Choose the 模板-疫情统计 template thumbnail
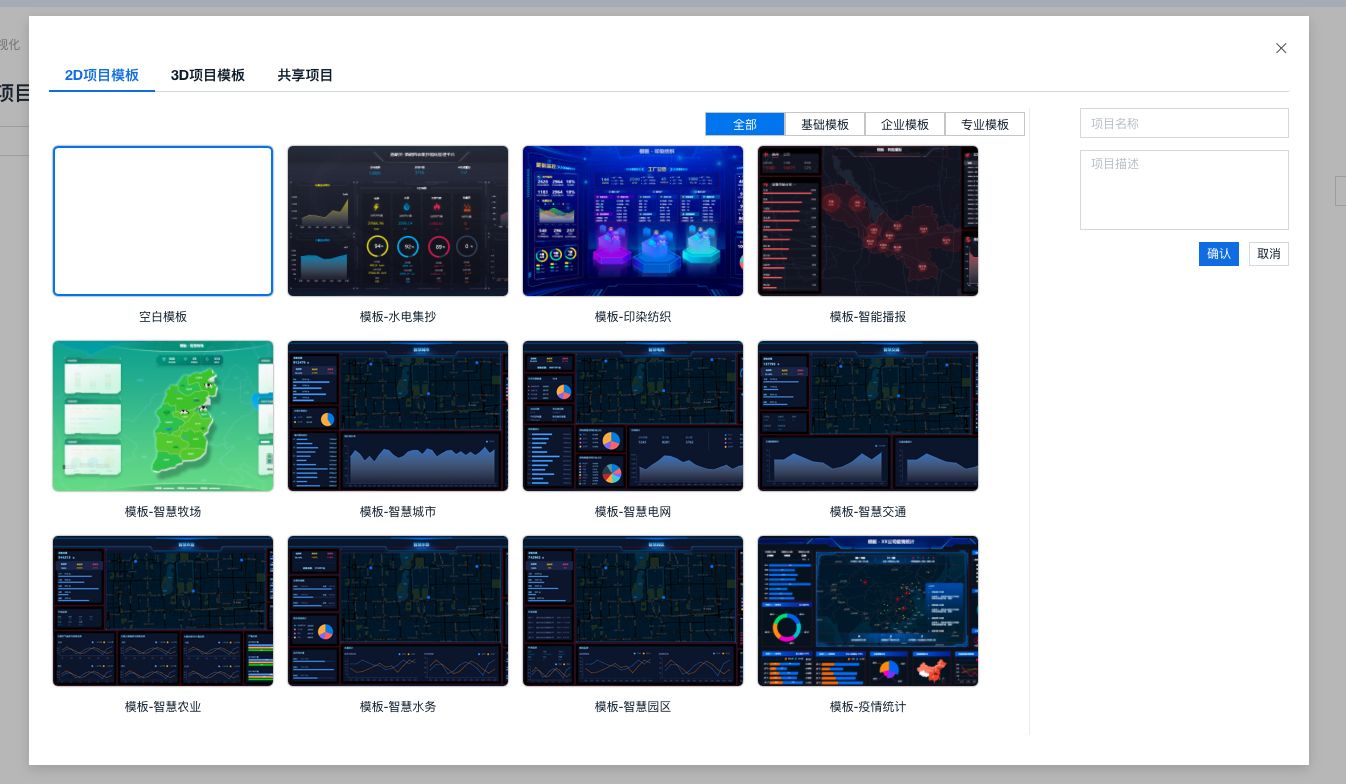 tap(868, 611)
